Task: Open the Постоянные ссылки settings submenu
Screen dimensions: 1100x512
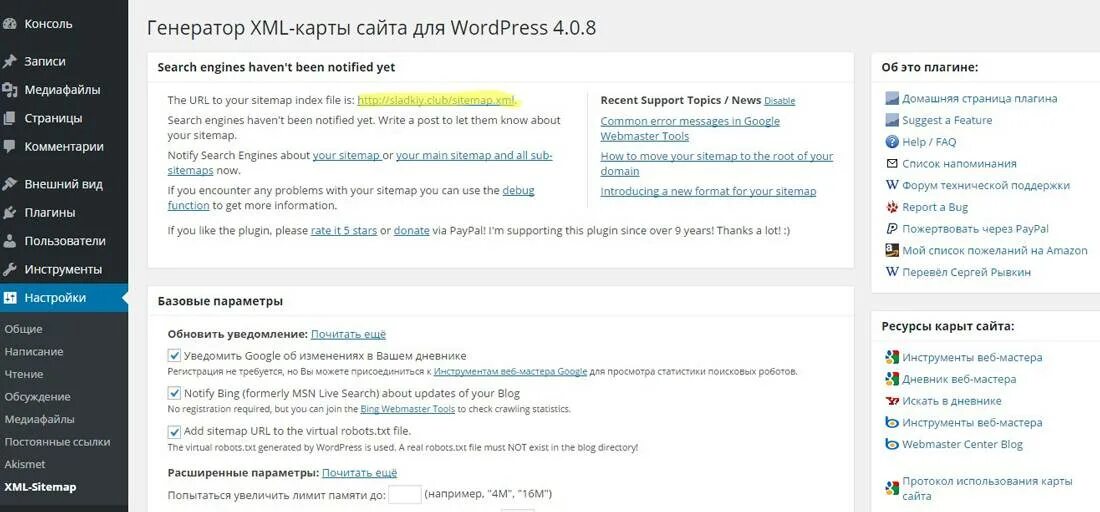Action: pos(57,442)
